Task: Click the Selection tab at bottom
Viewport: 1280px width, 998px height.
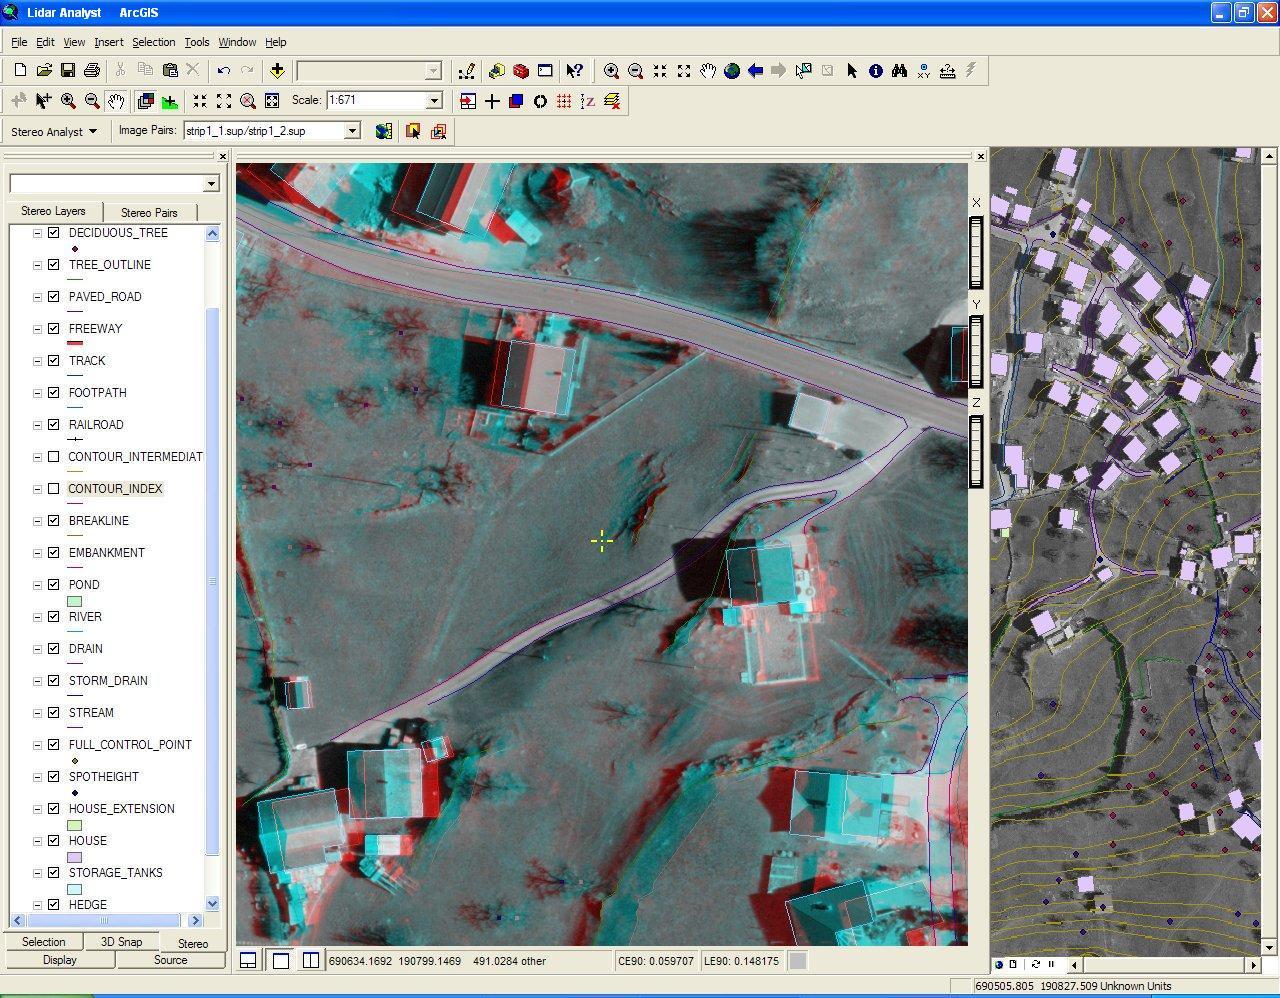Action: tap(44, 942)
